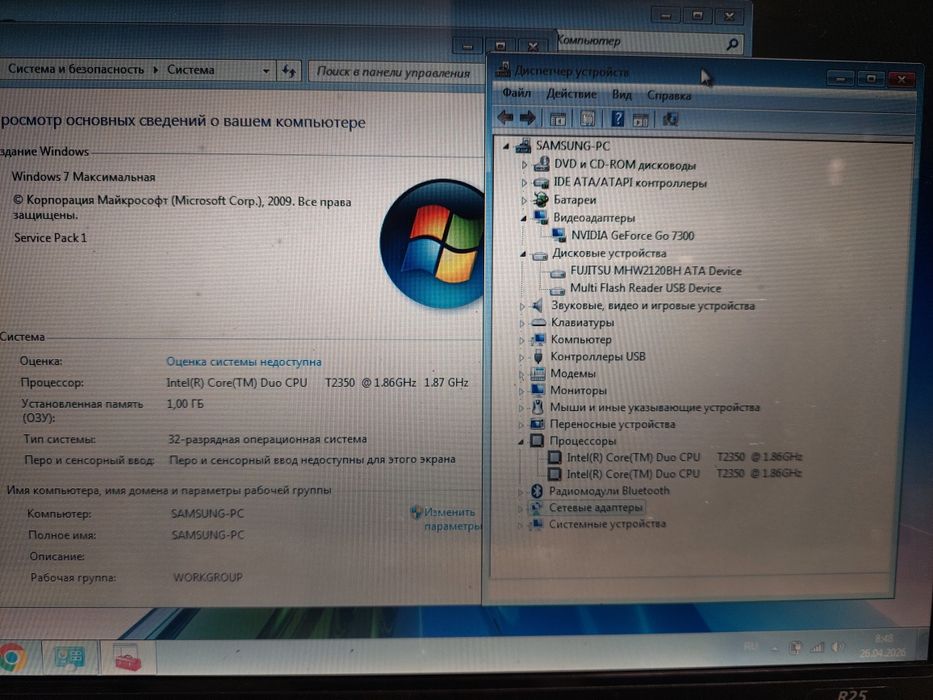Select the SAMSUNG-PC root computer icon
933x700 pixels.
(524, 145)
